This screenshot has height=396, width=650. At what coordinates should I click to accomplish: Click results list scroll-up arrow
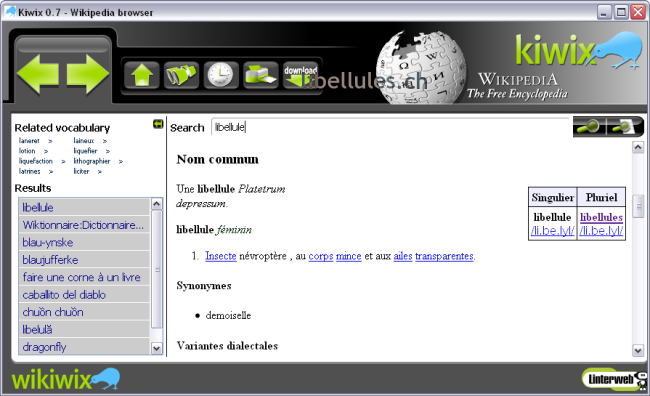156,204
